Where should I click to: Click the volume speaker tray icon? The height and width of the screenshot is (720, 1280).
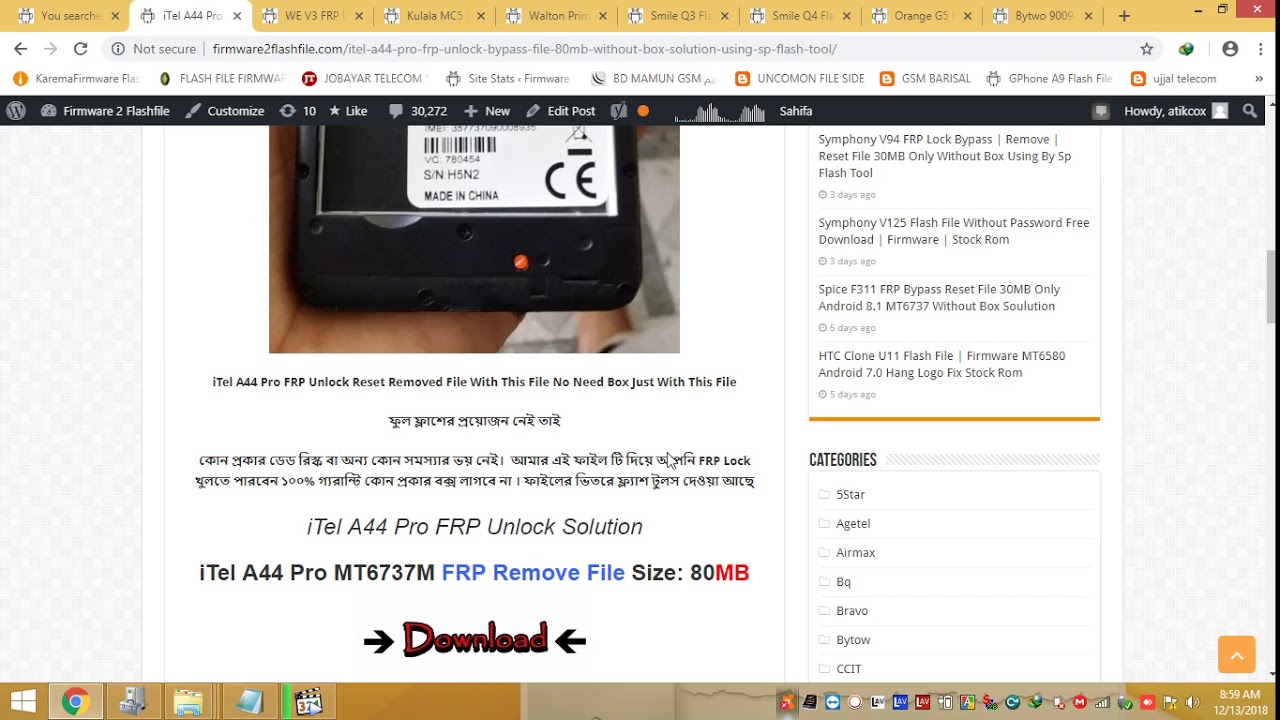pyautogui.click(x=1192, y=702)
